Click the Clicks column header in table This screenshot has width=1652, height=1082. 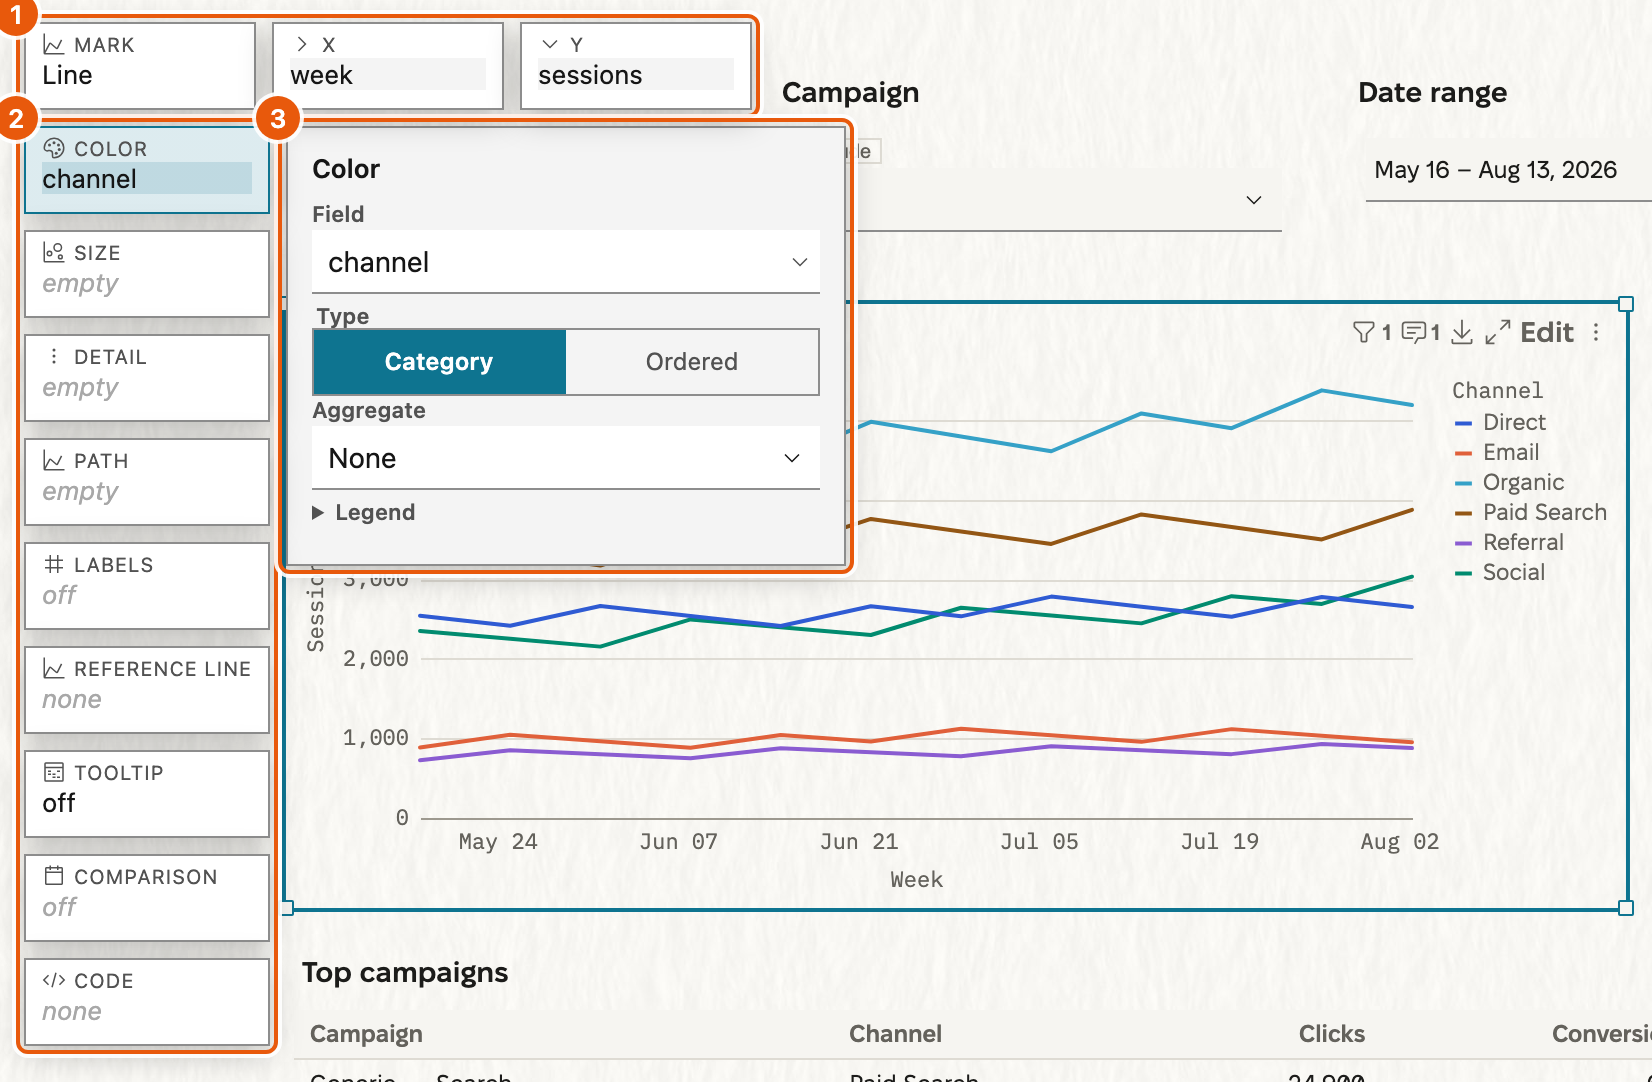click(1331, 1034)
